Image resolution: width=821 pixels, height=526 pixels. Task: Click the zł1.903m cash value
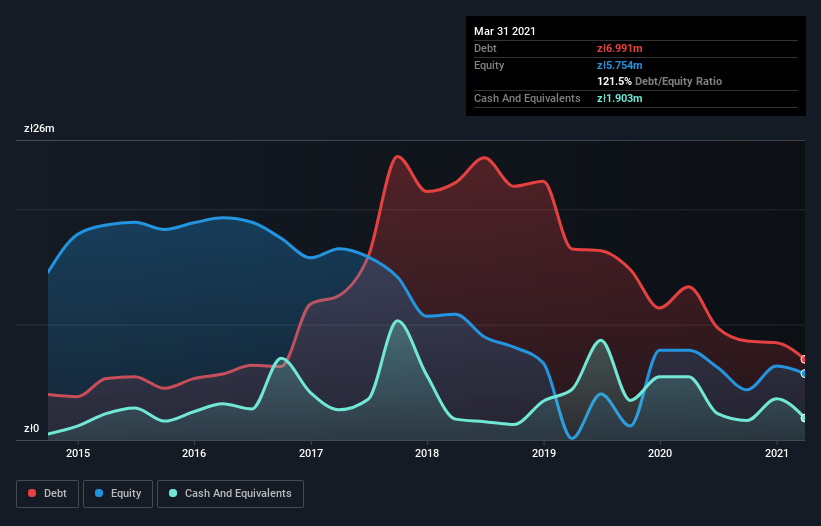(619, 98)
